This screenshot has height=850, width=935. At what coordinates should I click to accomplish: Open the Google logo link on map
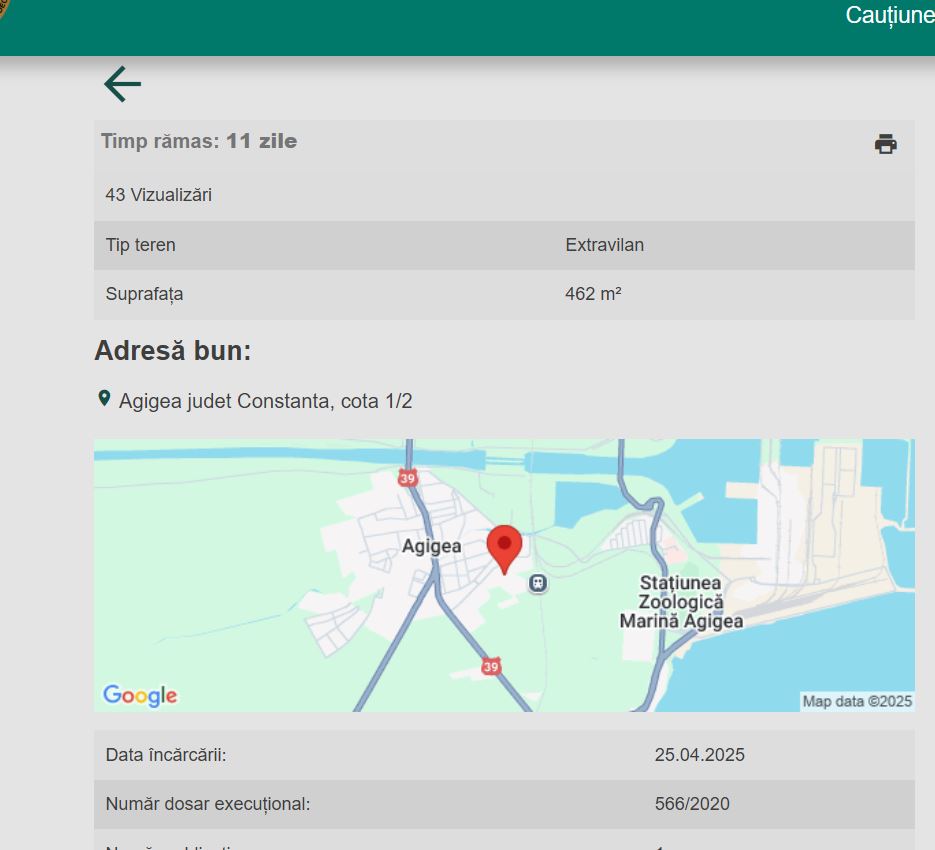coord(140,695)
